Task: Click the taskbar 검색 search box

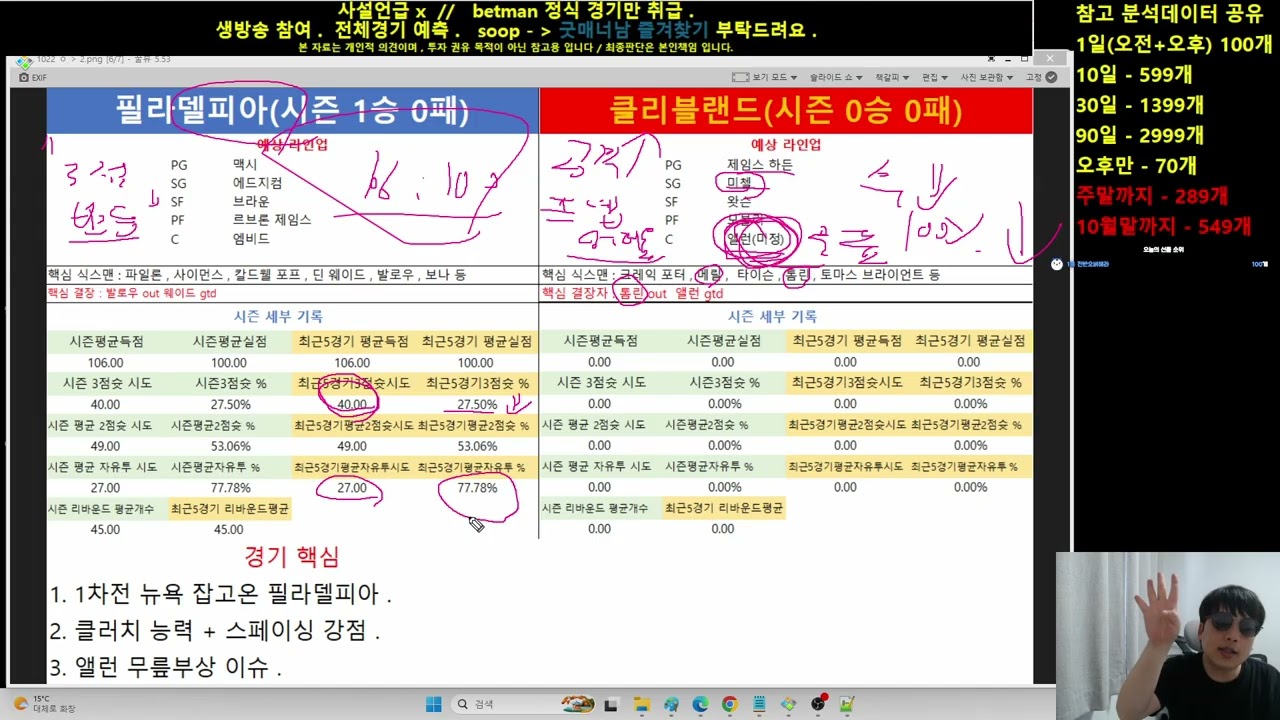Action: coord(521,704)
